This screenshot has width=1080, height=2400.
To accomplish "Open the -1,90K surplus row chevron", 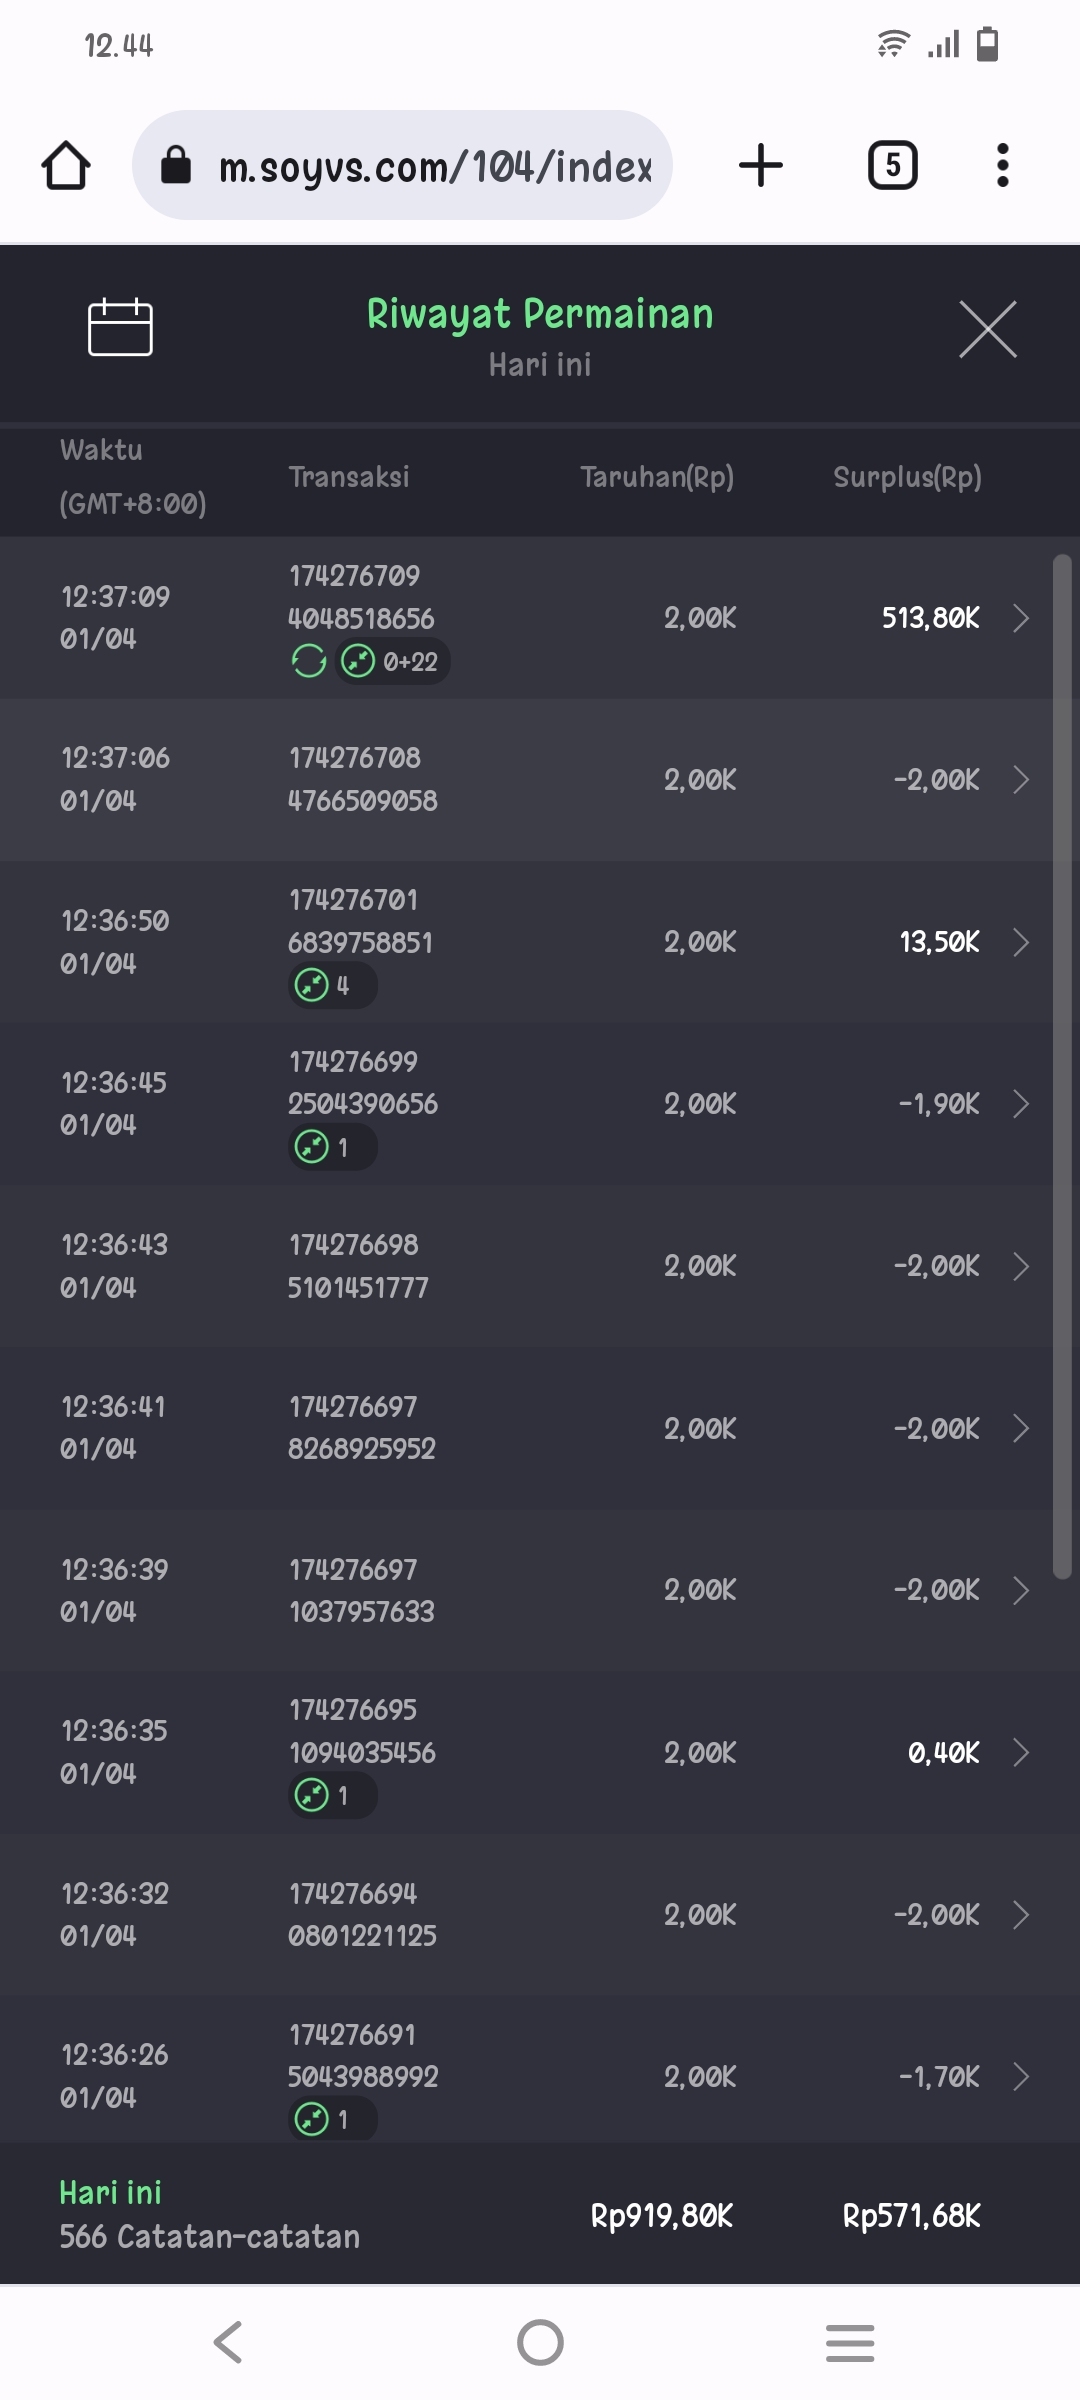I will 1020,1104.
